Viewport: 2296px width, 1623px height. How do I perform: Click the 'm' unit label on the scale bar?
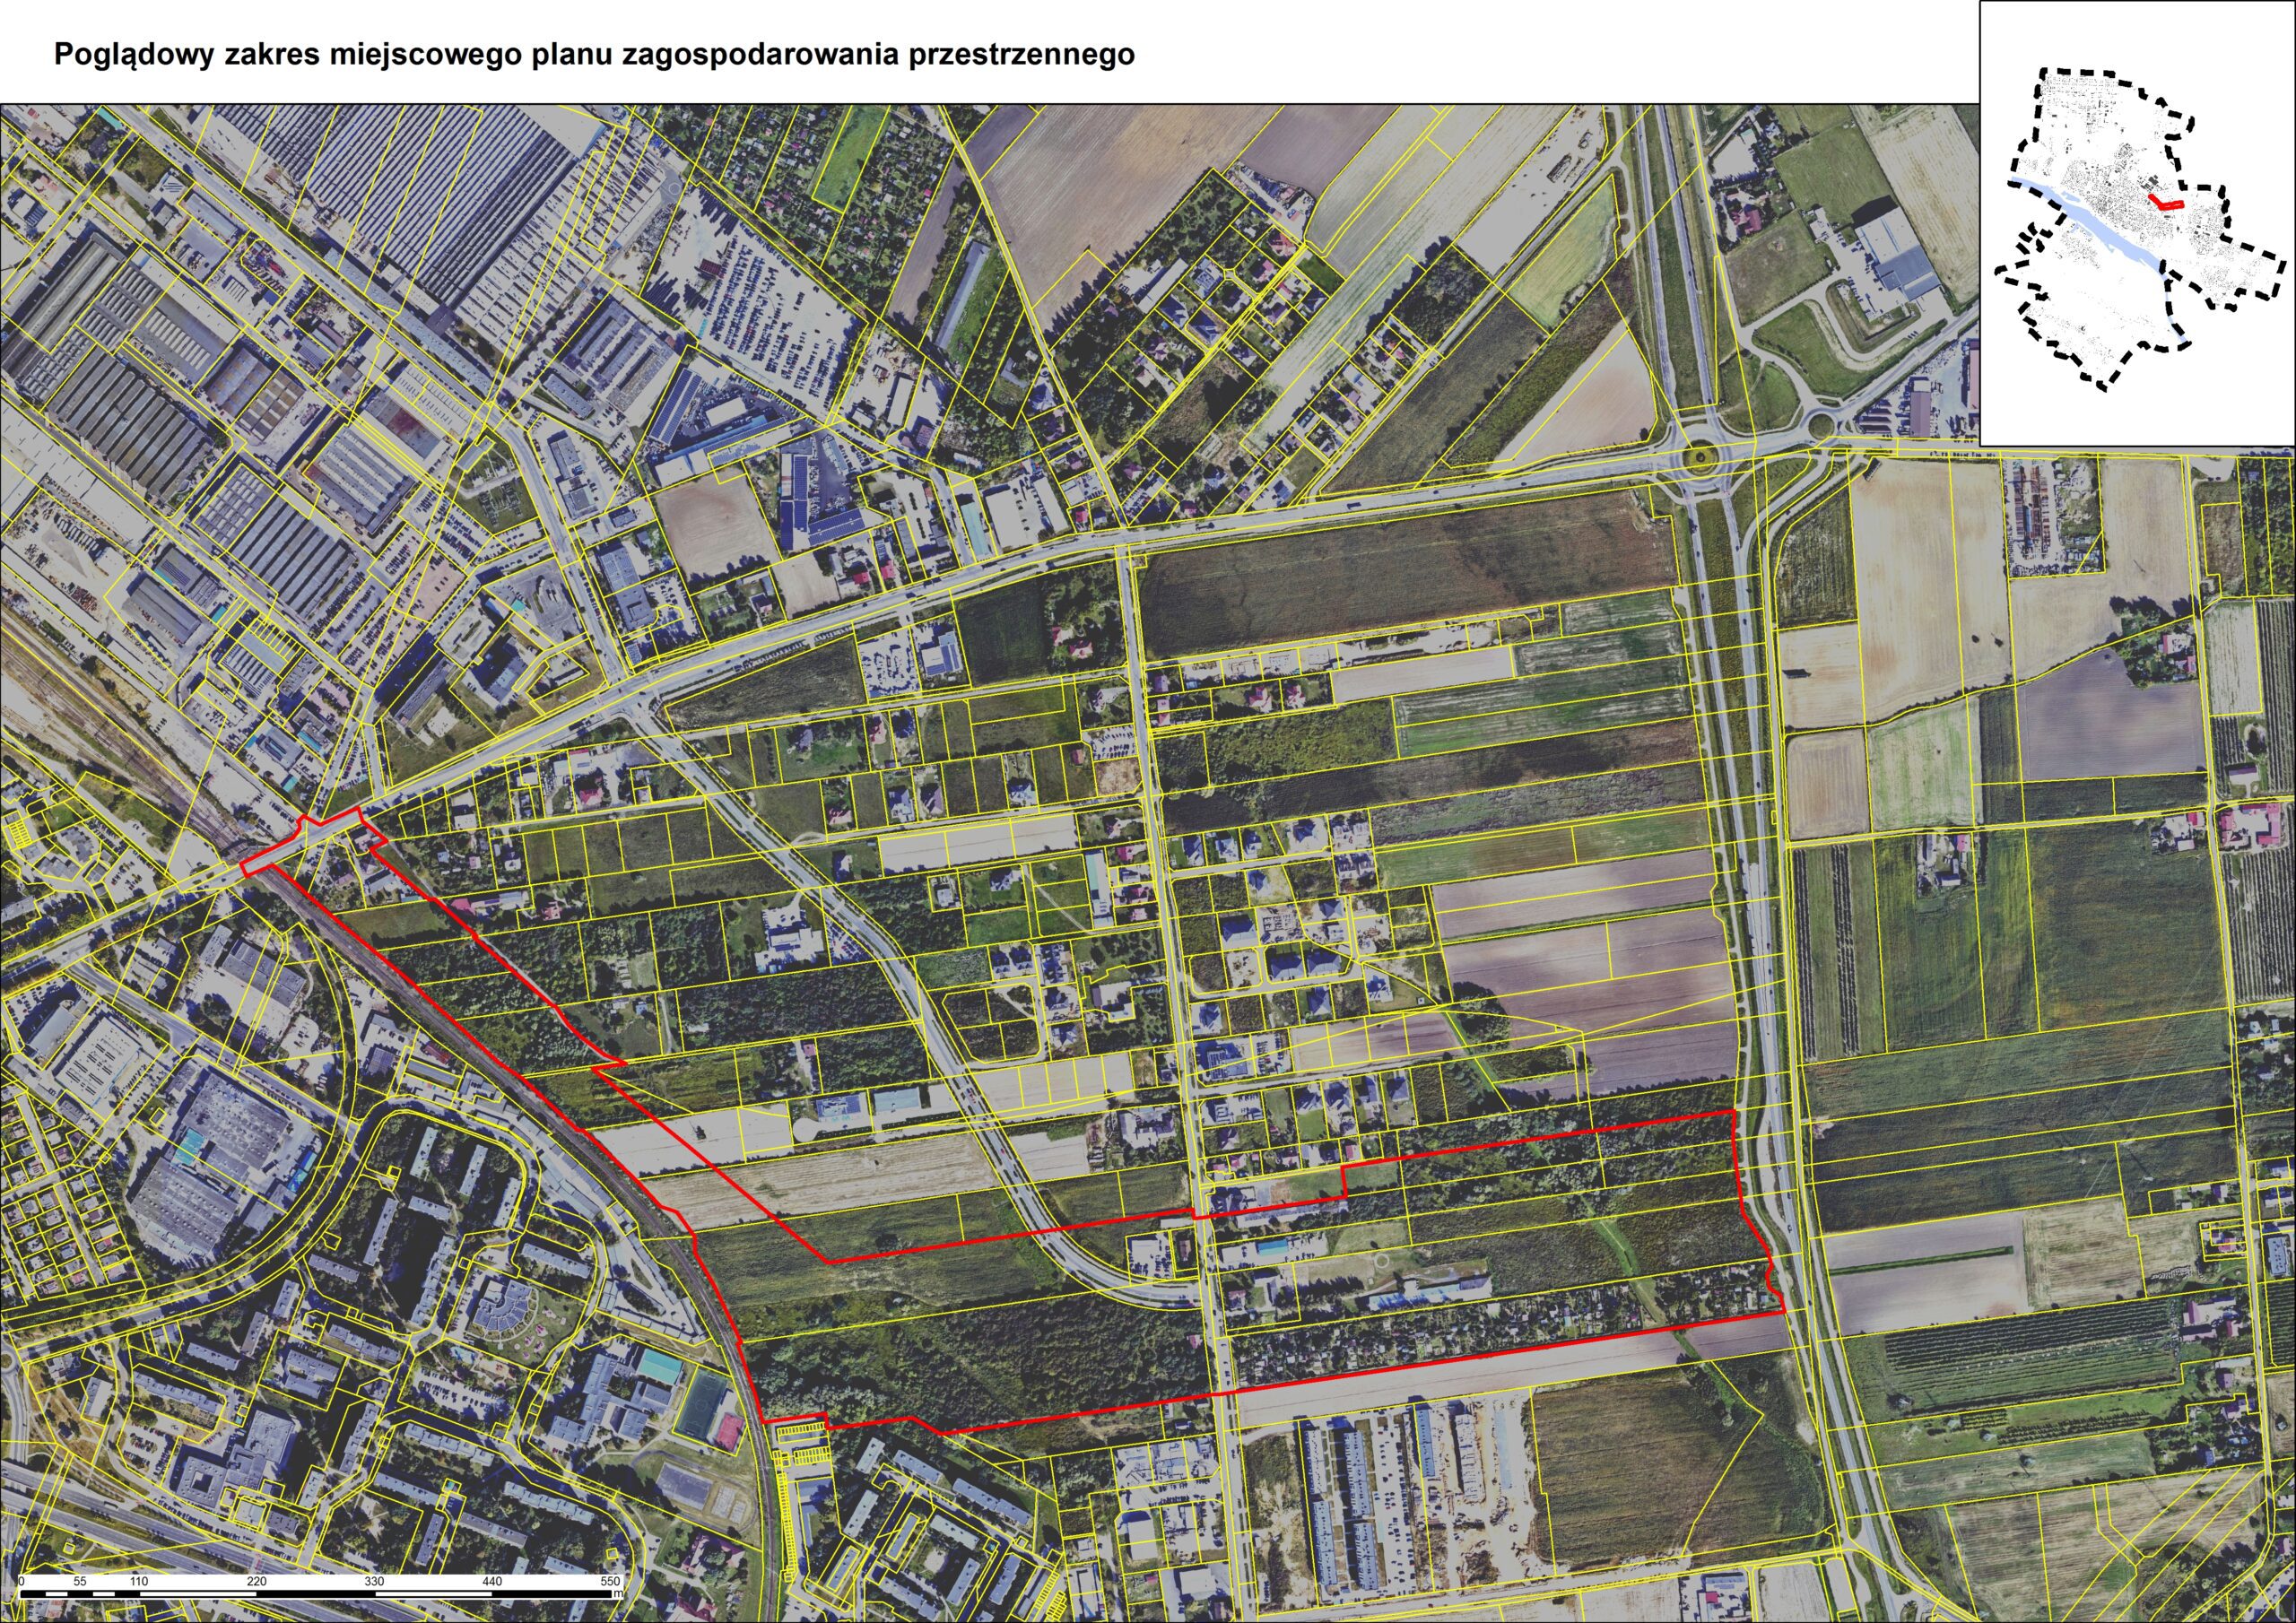619,1594
